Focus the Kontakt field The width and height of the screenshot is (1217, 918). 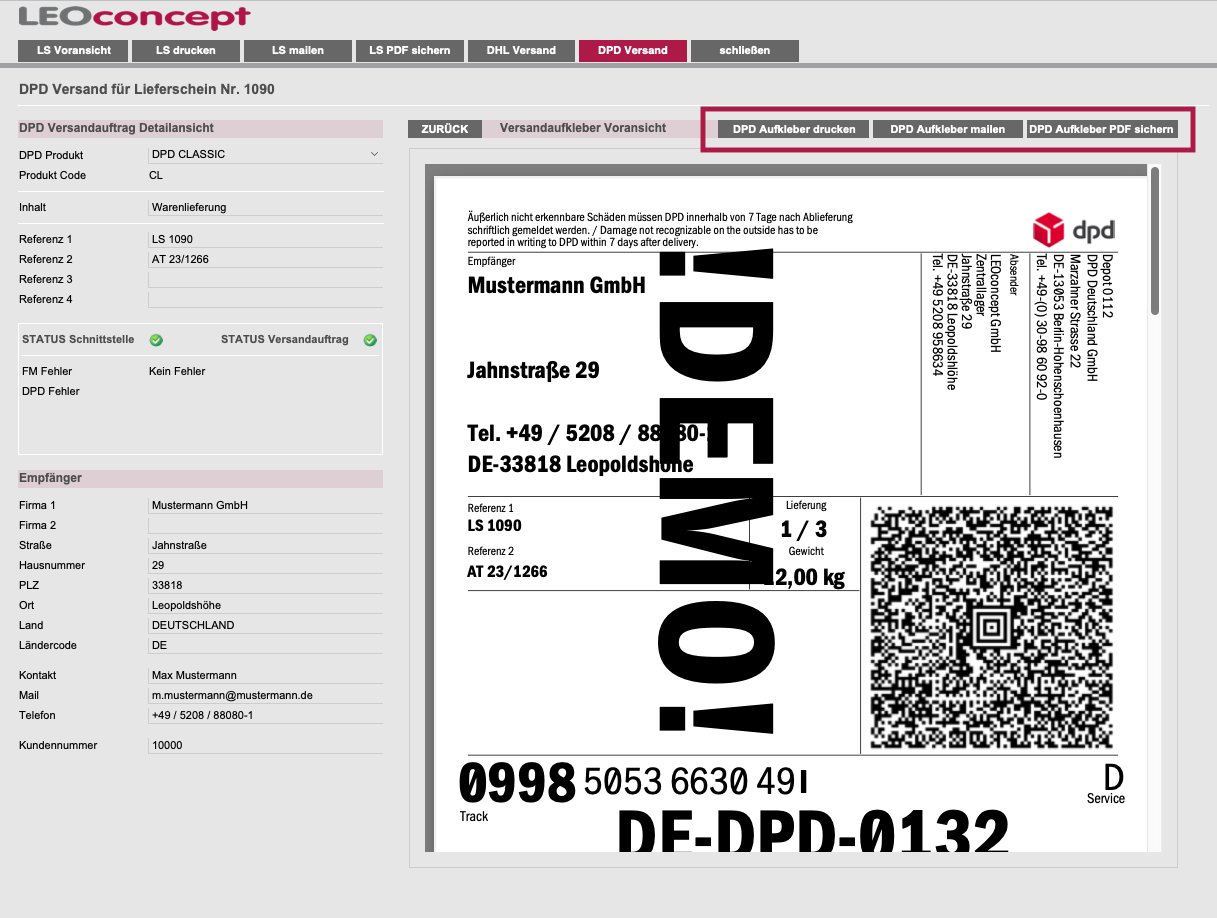pos(265,675)
